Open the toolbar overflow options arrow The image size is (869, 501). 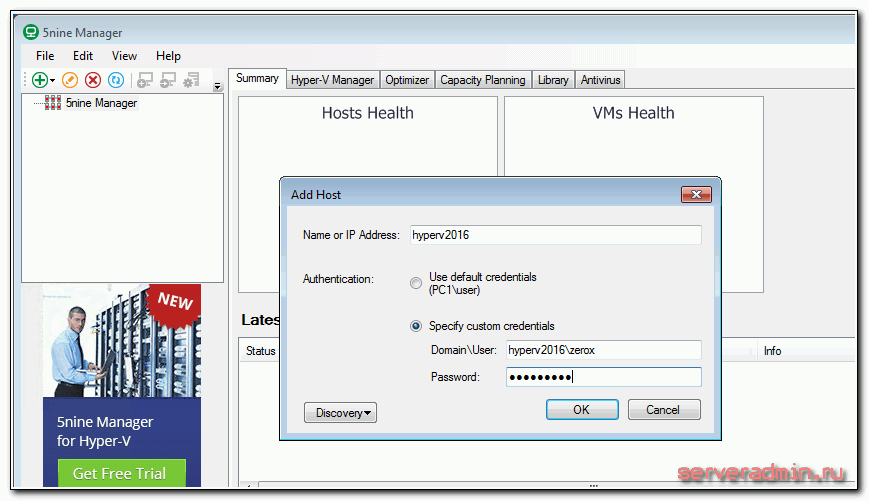(x=218, y=86)
